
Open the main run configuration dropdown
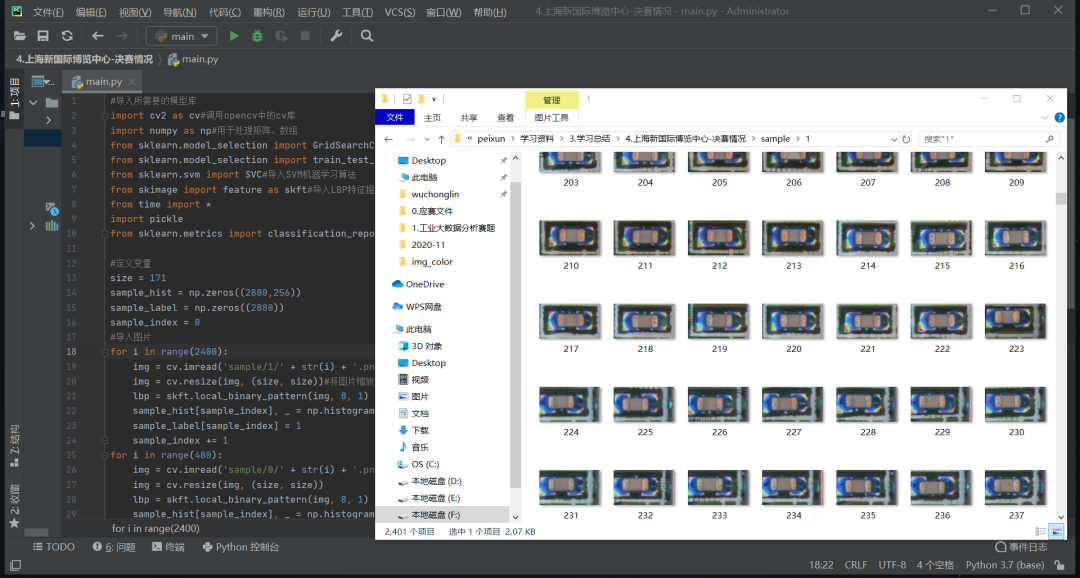(x=181, y=36)
